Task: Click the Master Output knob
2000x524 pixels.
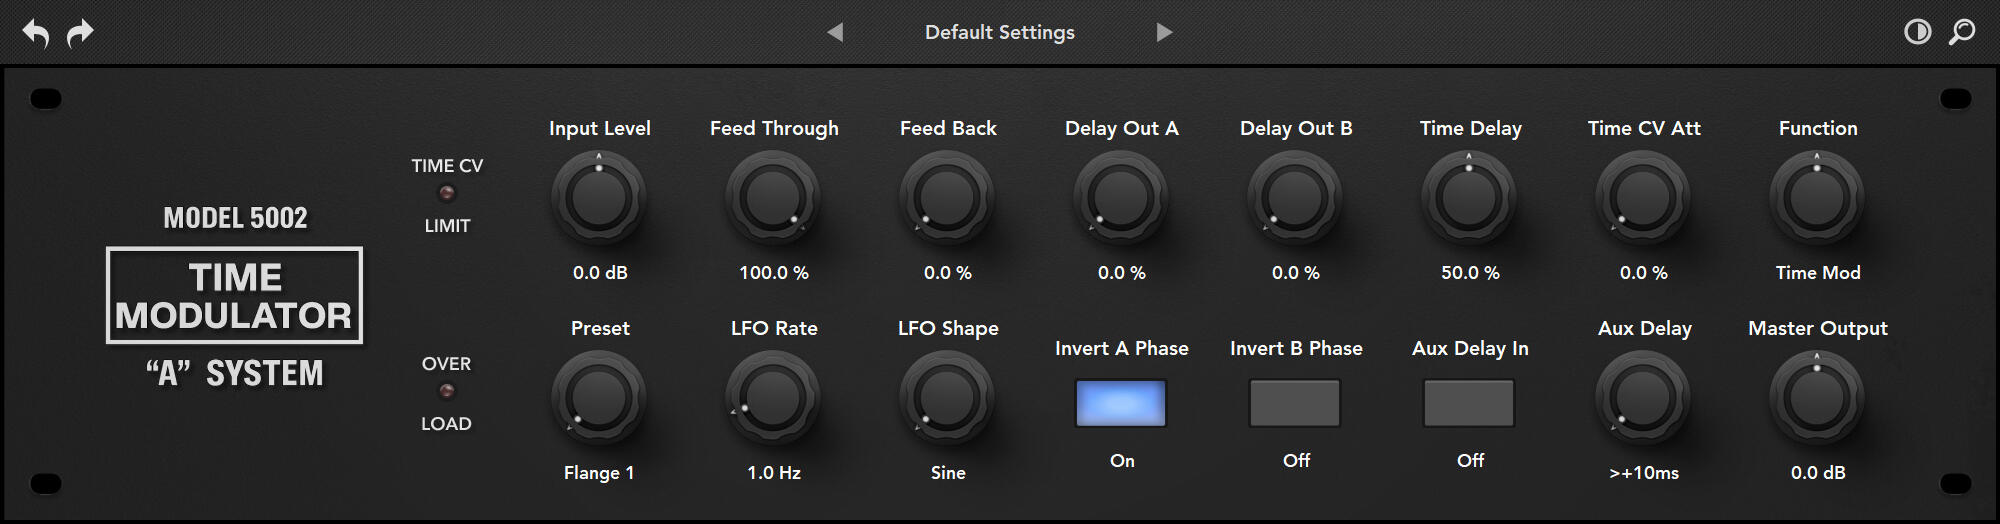Action: 1817,398
